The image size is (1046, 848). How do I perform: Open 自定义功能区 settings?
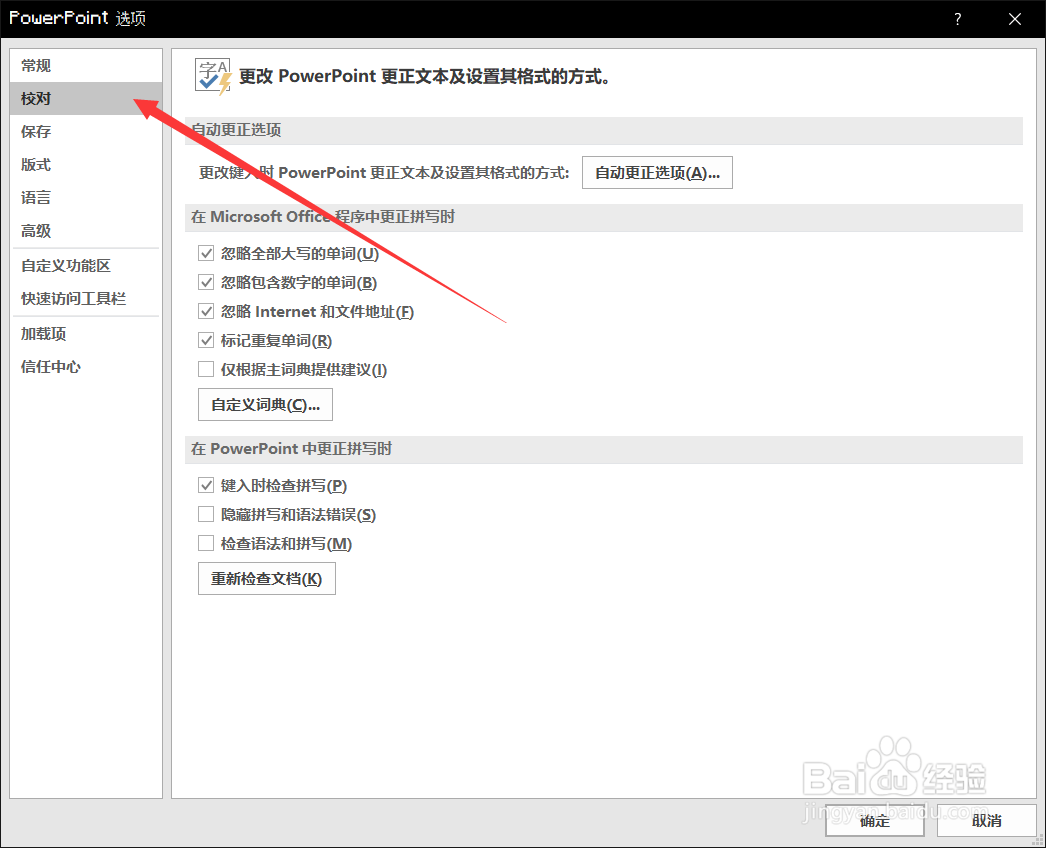(x=86, y=266)
